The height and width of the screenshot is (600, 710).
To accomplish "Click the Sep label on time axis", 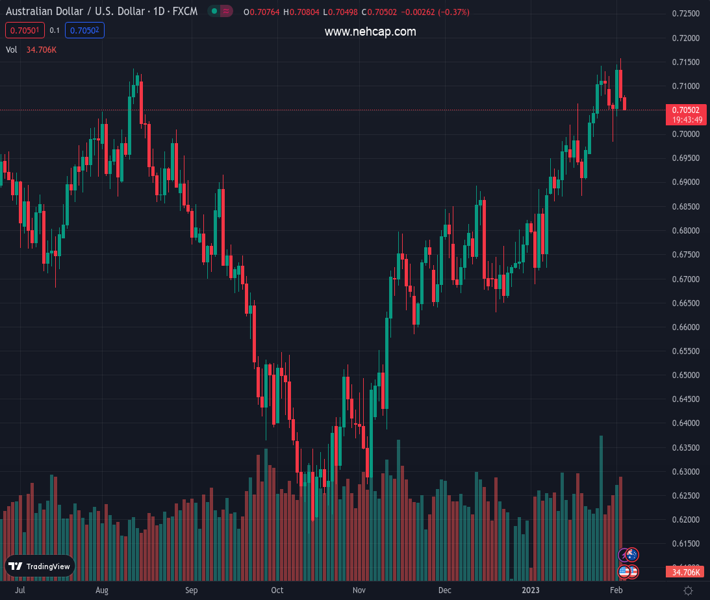I will pos(192,590).
